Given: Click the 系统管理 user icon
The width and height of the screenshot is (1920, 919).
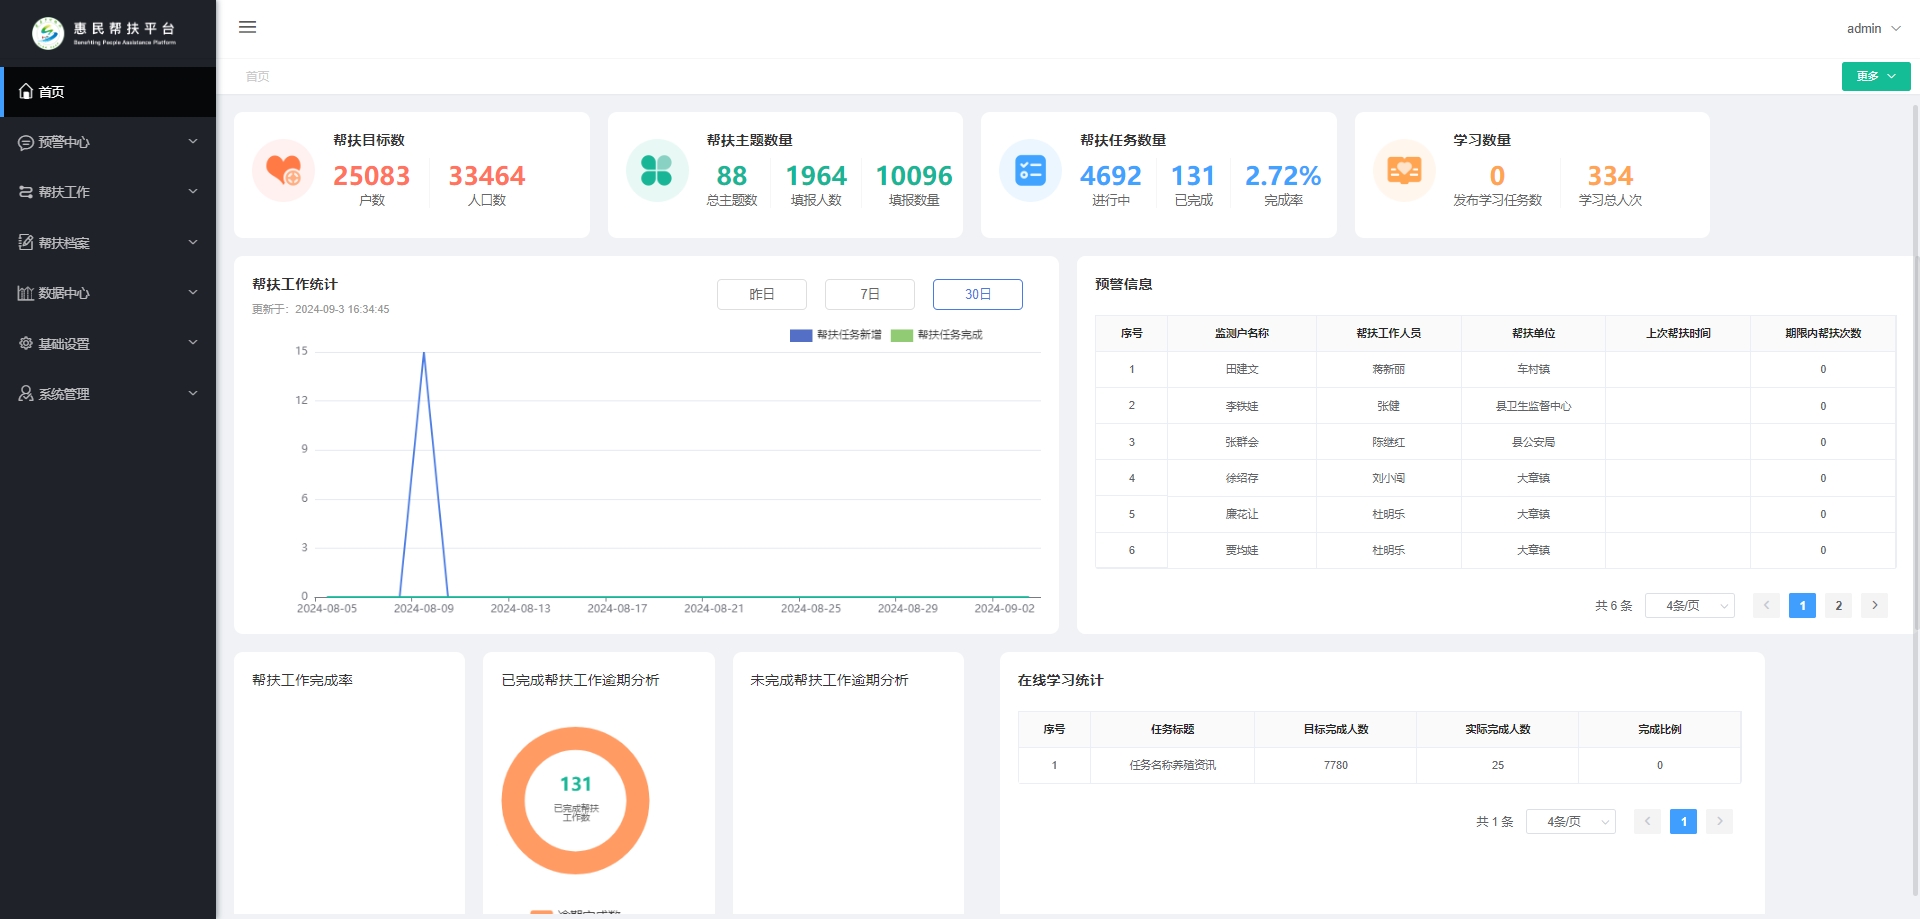Looking at the screenshot, I should click(26, 394).
